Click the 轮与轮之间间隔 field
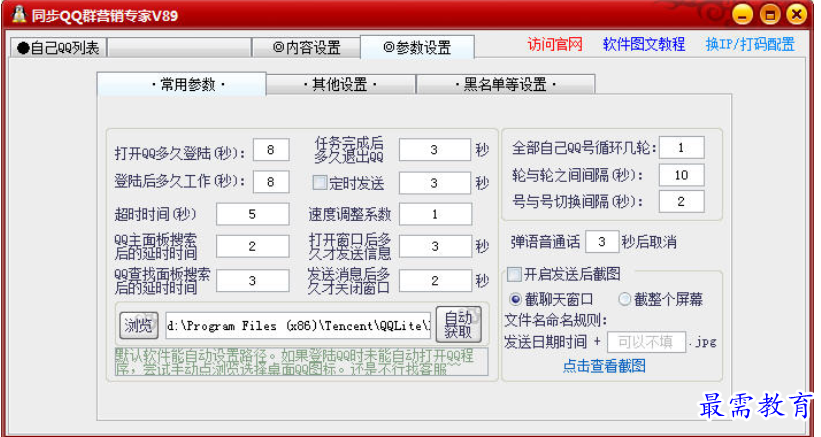Screen dimensions: 821x437 point(681,175)
